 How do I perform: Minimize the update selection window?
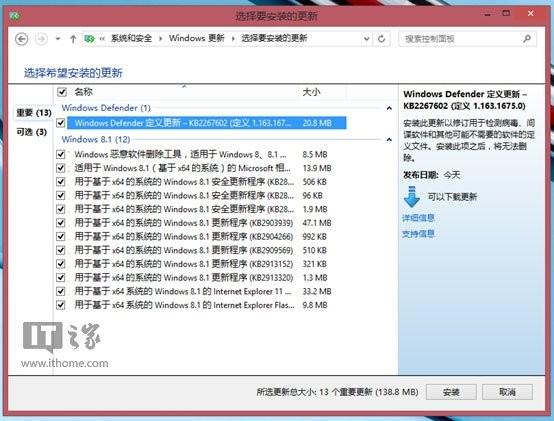coord(488,14)
